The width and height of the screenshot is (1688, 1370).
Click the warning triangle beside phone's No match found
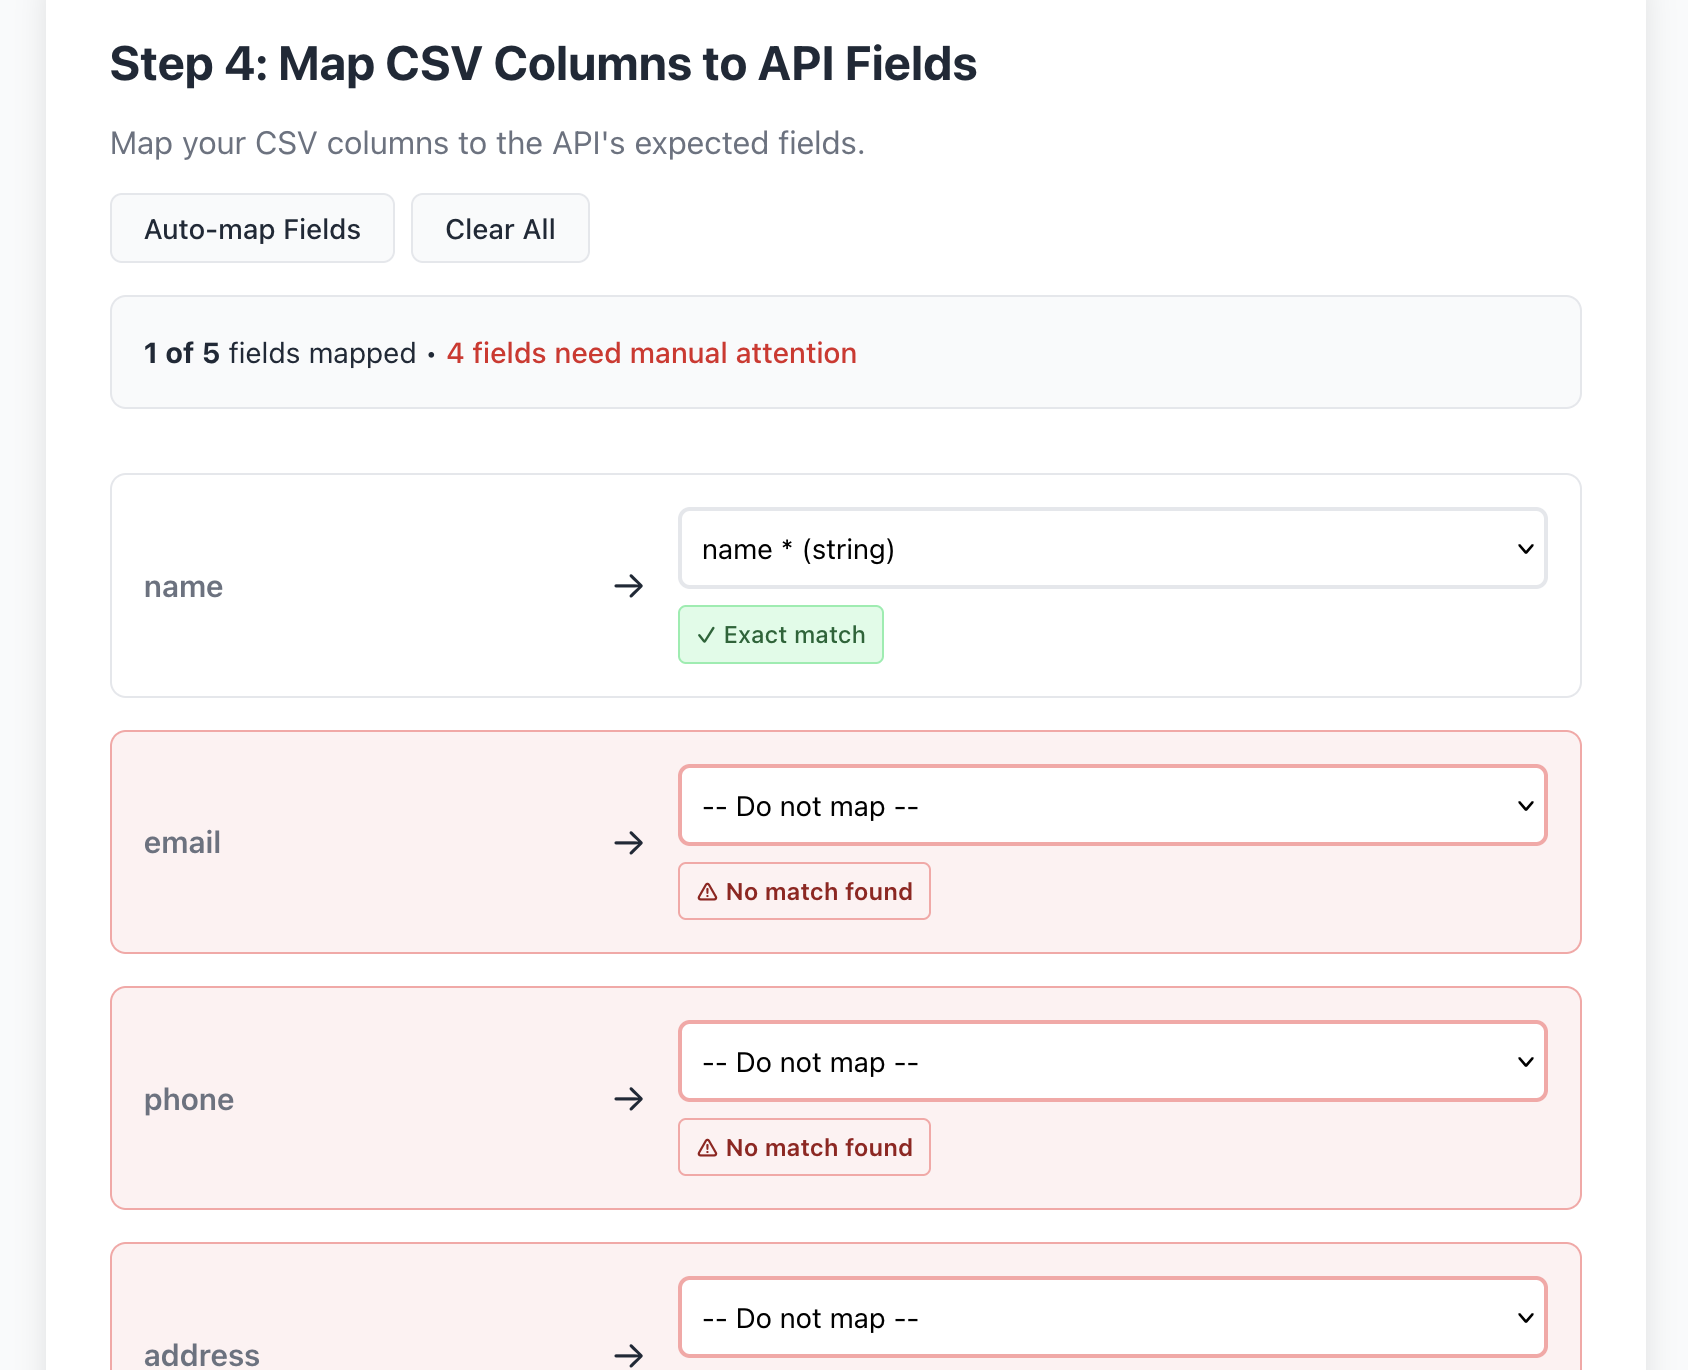[x=709, y=1147]
